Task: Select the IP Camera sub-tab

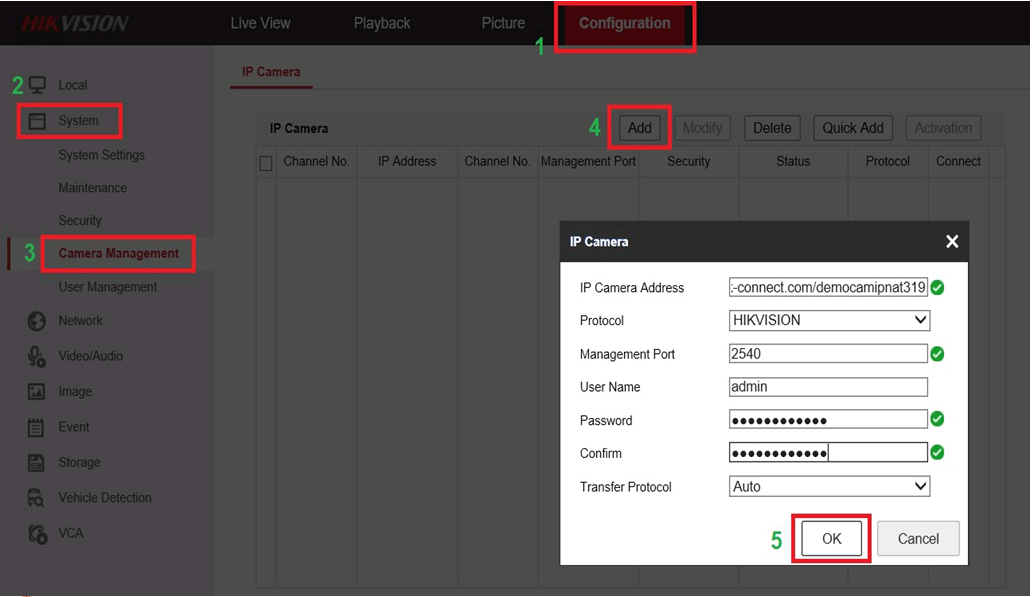Action: click(271, 72)
